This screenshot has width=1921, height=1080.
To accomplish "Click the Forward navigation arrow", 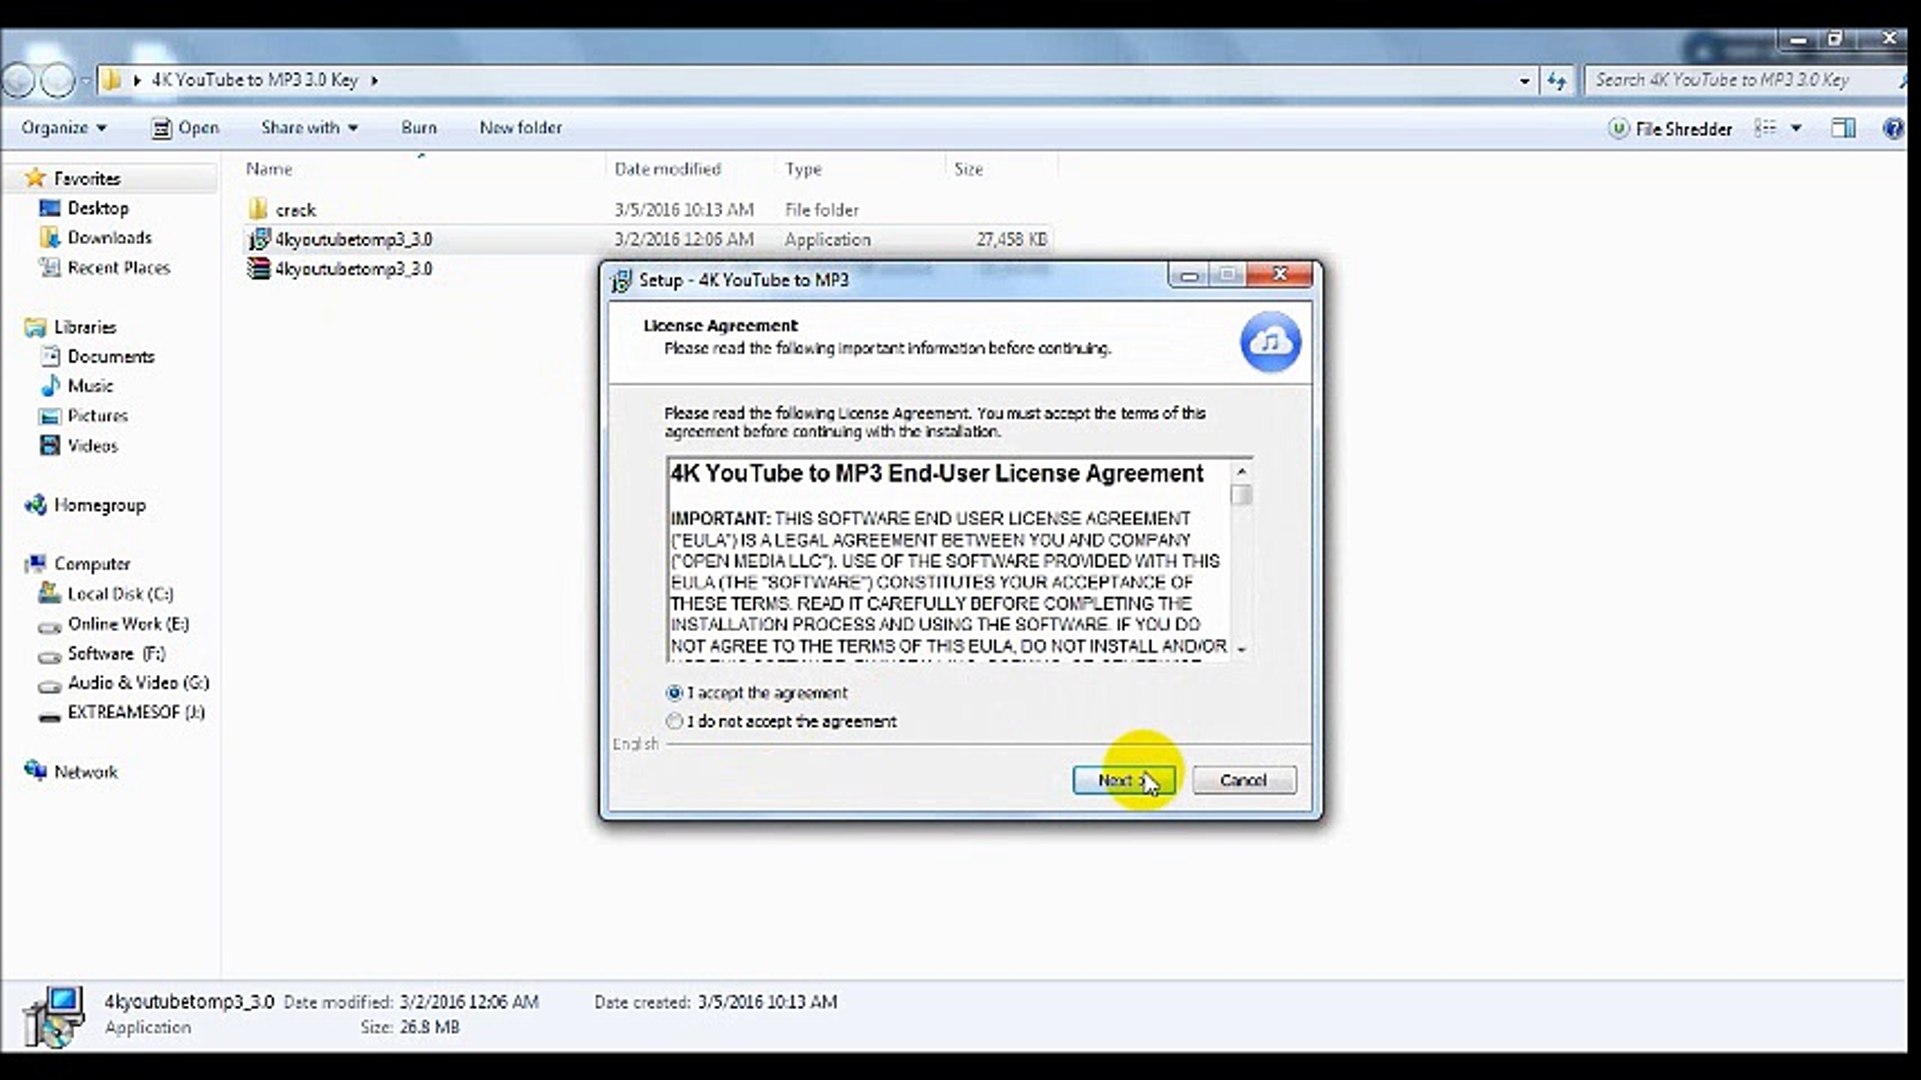I will (x=58, y=80).
